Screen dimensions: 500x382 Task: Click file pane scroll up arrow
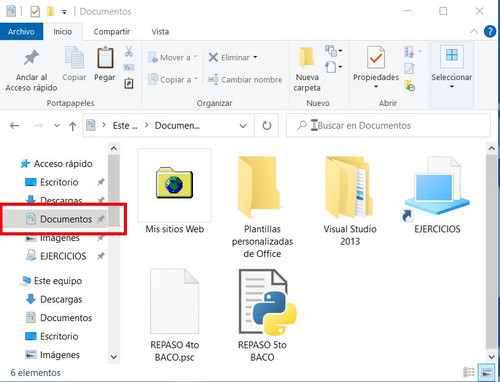[x=492, y=148]
